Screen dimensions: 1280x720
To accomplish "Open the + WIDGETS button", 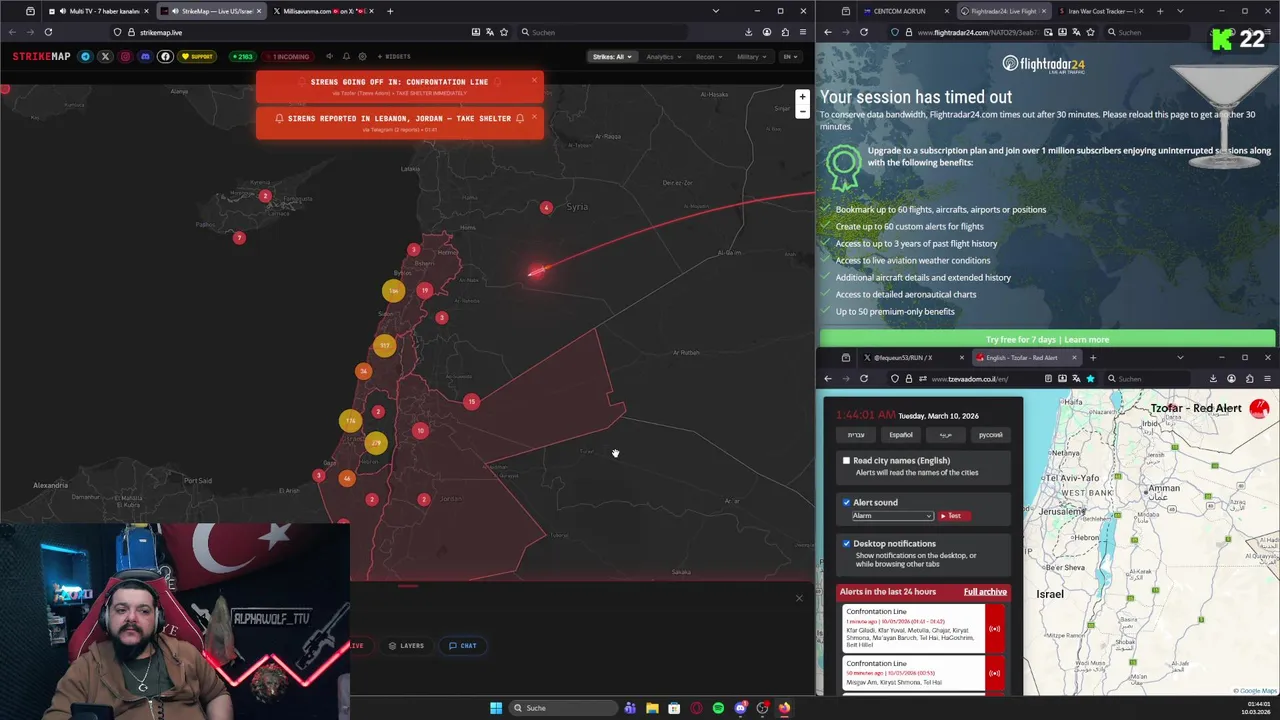I will point(394,56).
